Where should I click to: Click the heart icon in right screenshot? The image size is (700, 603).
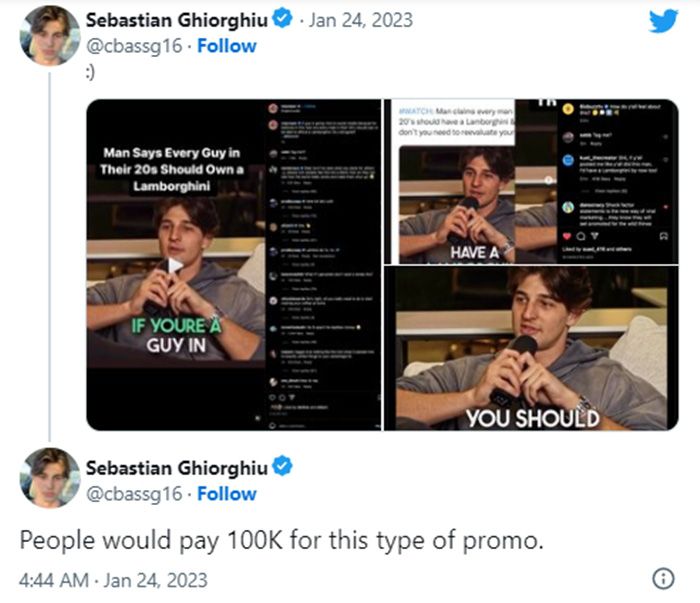[x=567, y=236]
